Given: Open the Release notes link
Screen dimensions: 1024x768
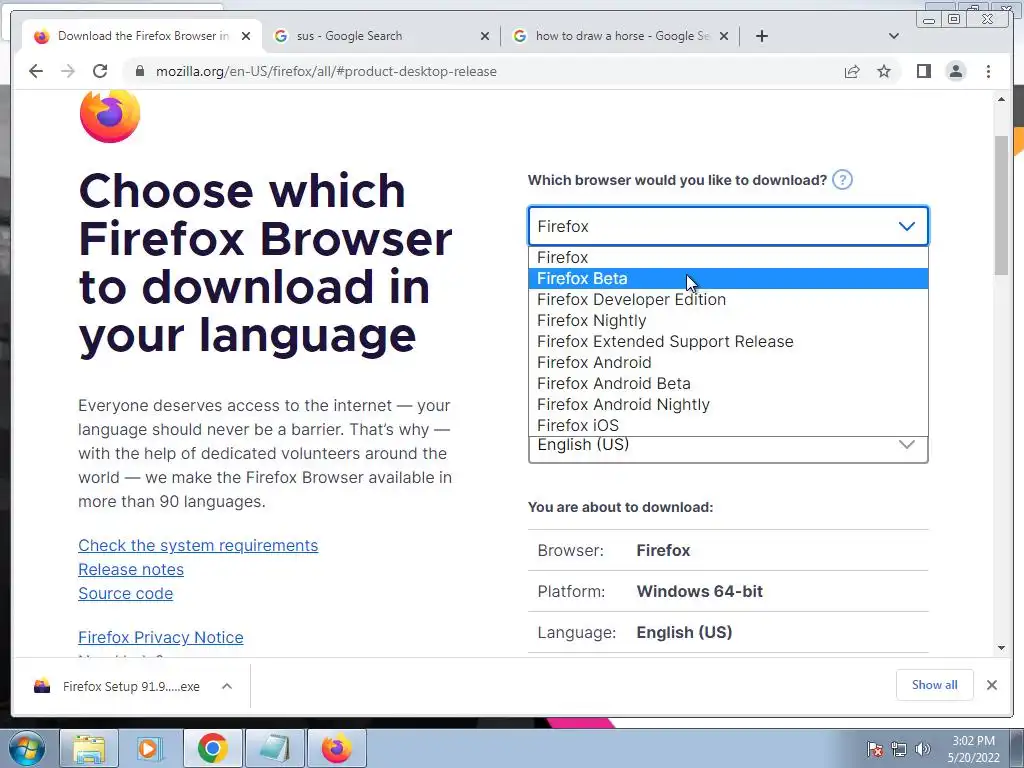Looking at the screenshot, I should point(131,569).
